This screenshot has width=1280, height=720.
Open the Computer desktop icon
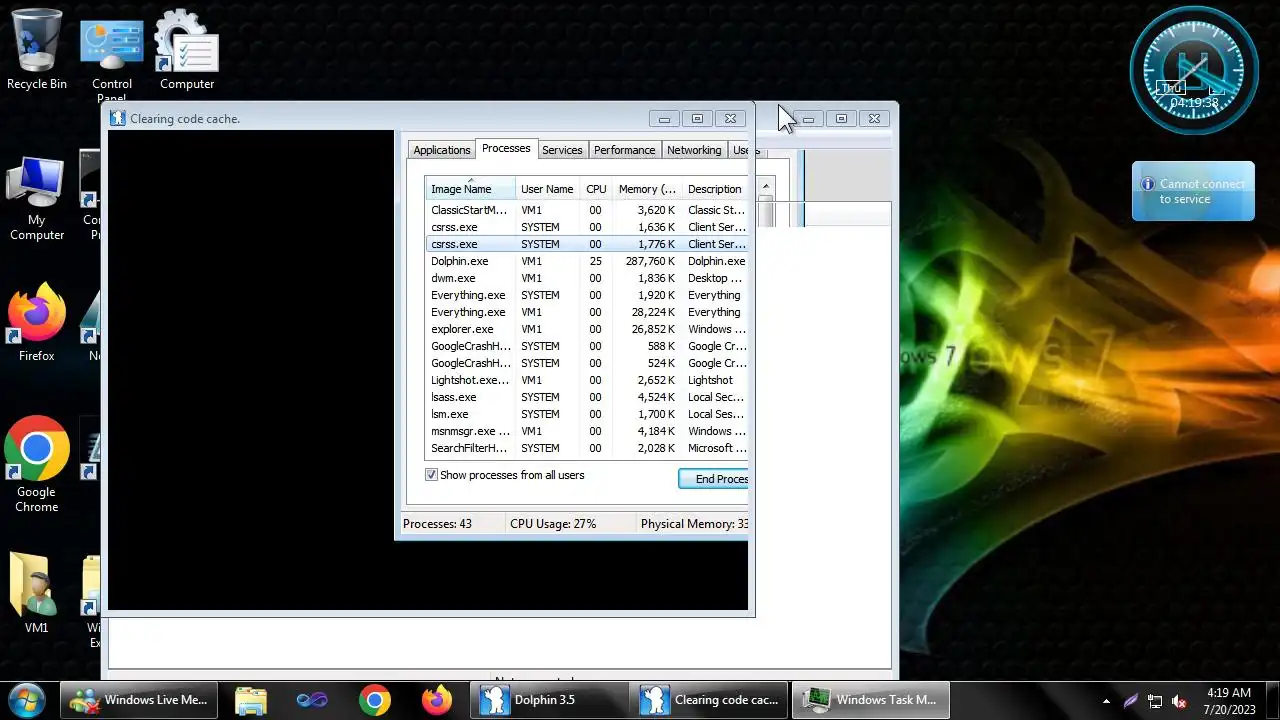pos(187,50)
